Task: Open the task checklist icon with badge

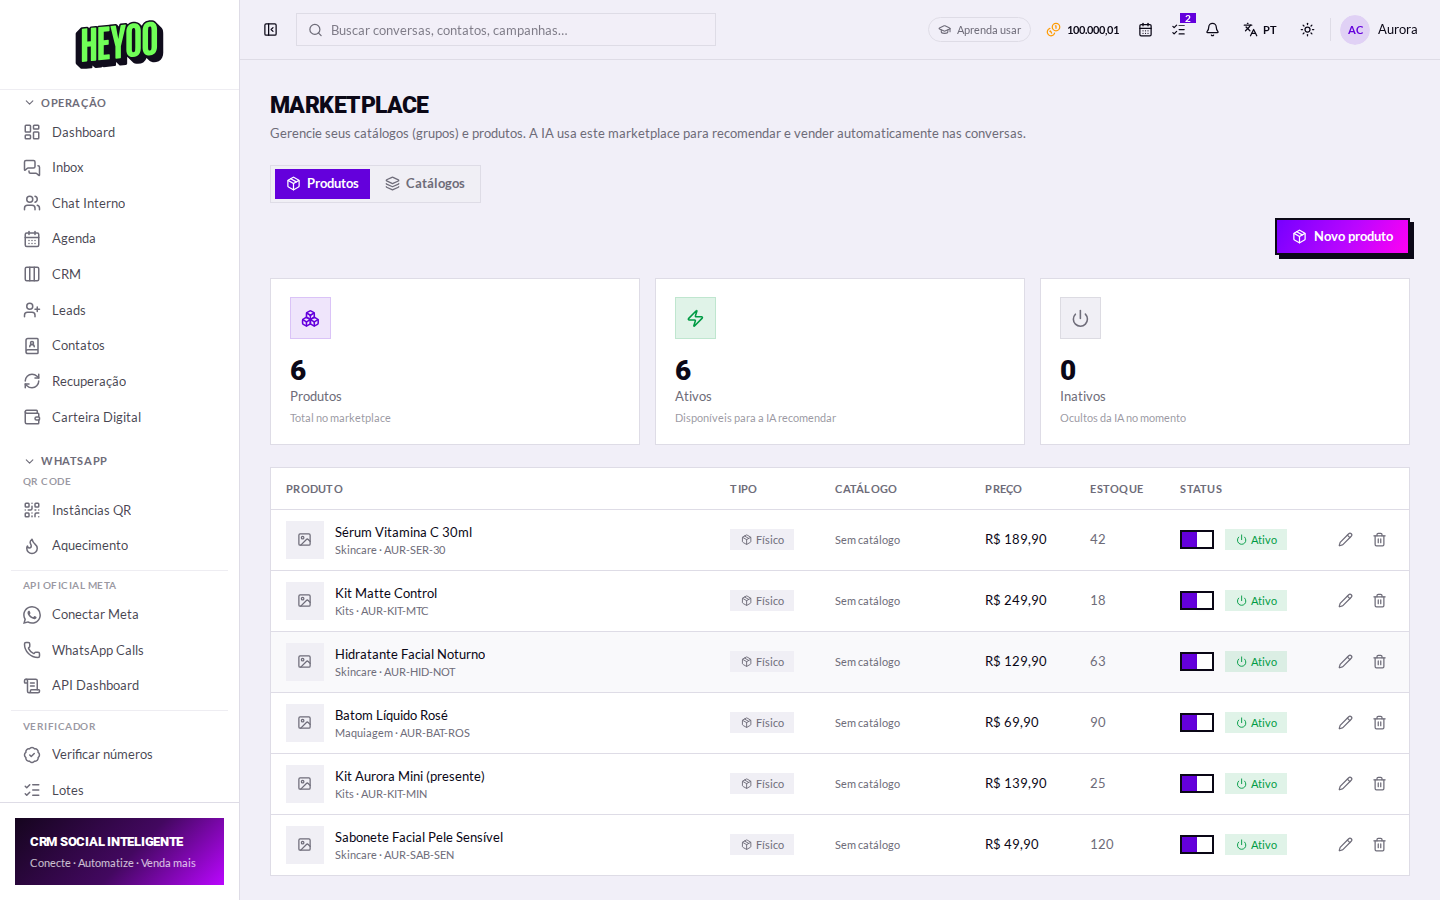Action: click(1179, 30)
